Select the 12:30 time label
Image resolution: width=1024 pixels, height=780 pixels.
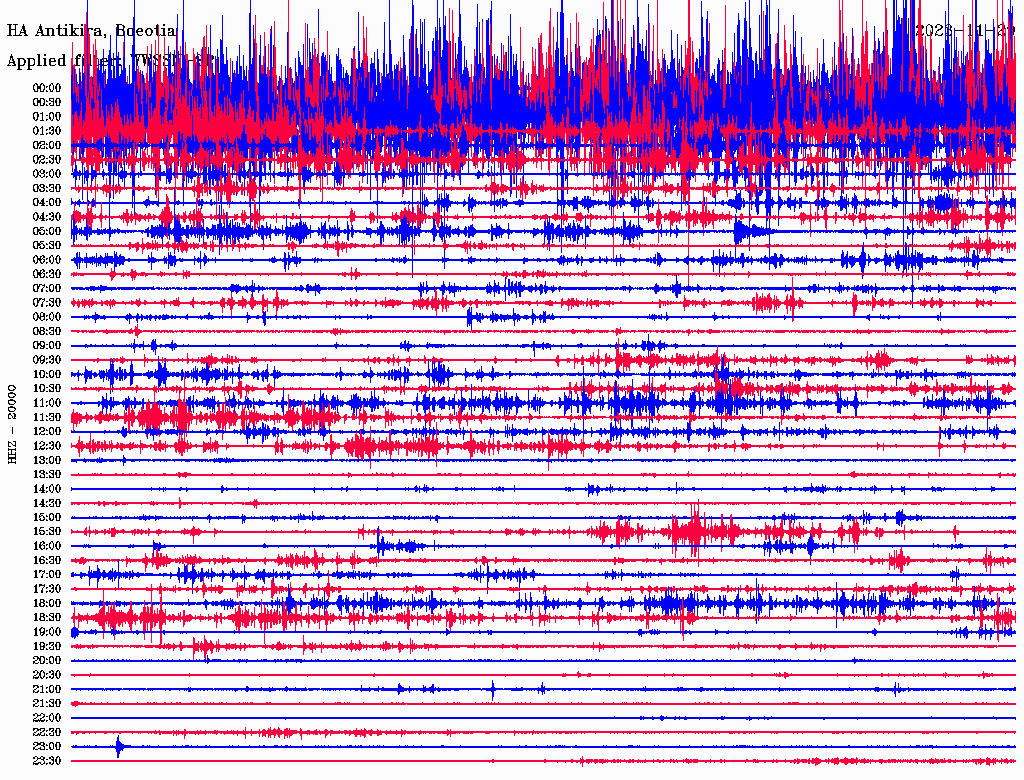[47, 446]
